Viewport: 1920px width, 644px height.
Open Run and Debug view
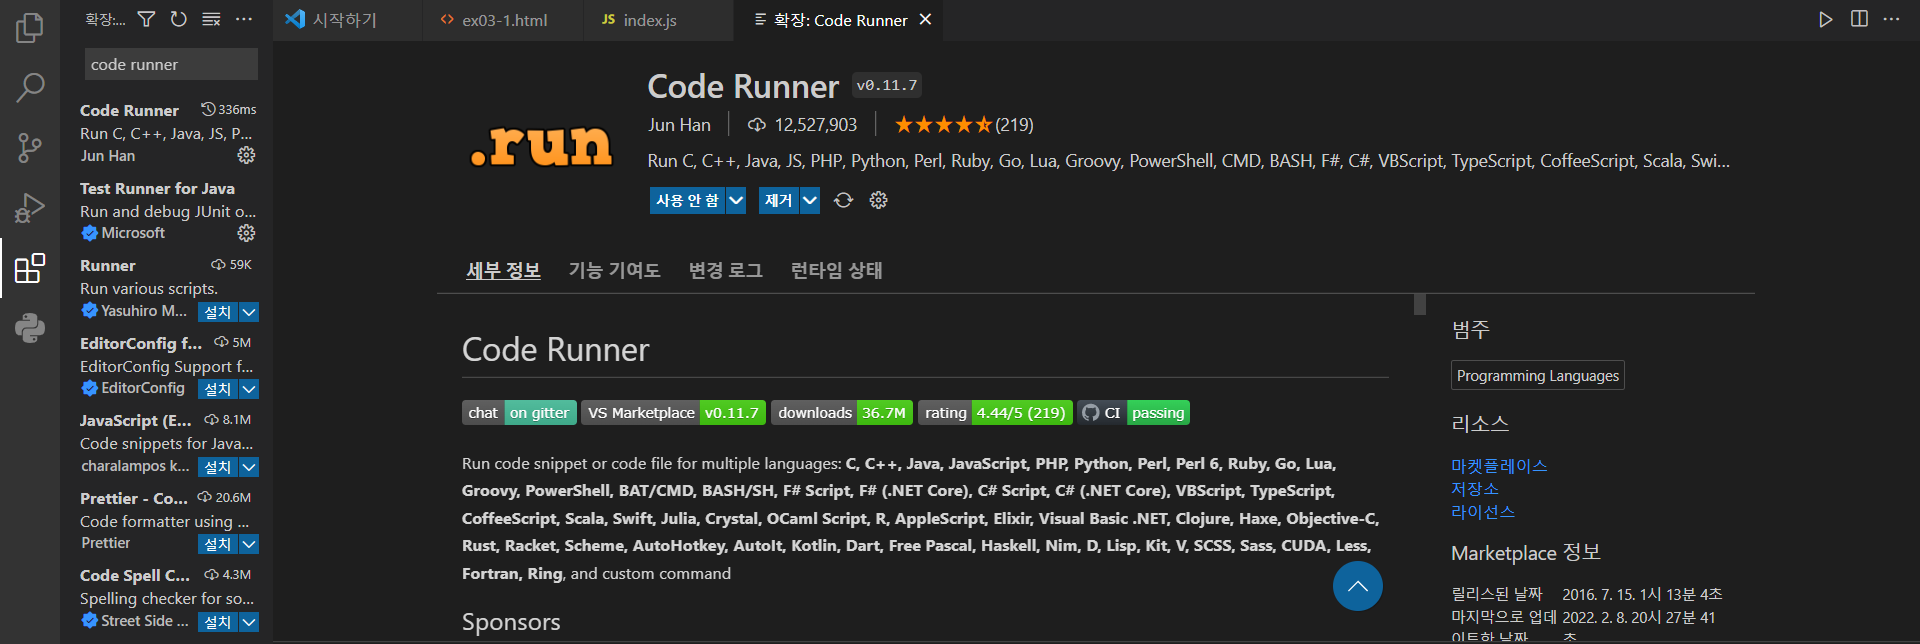[x=30, y=208]
